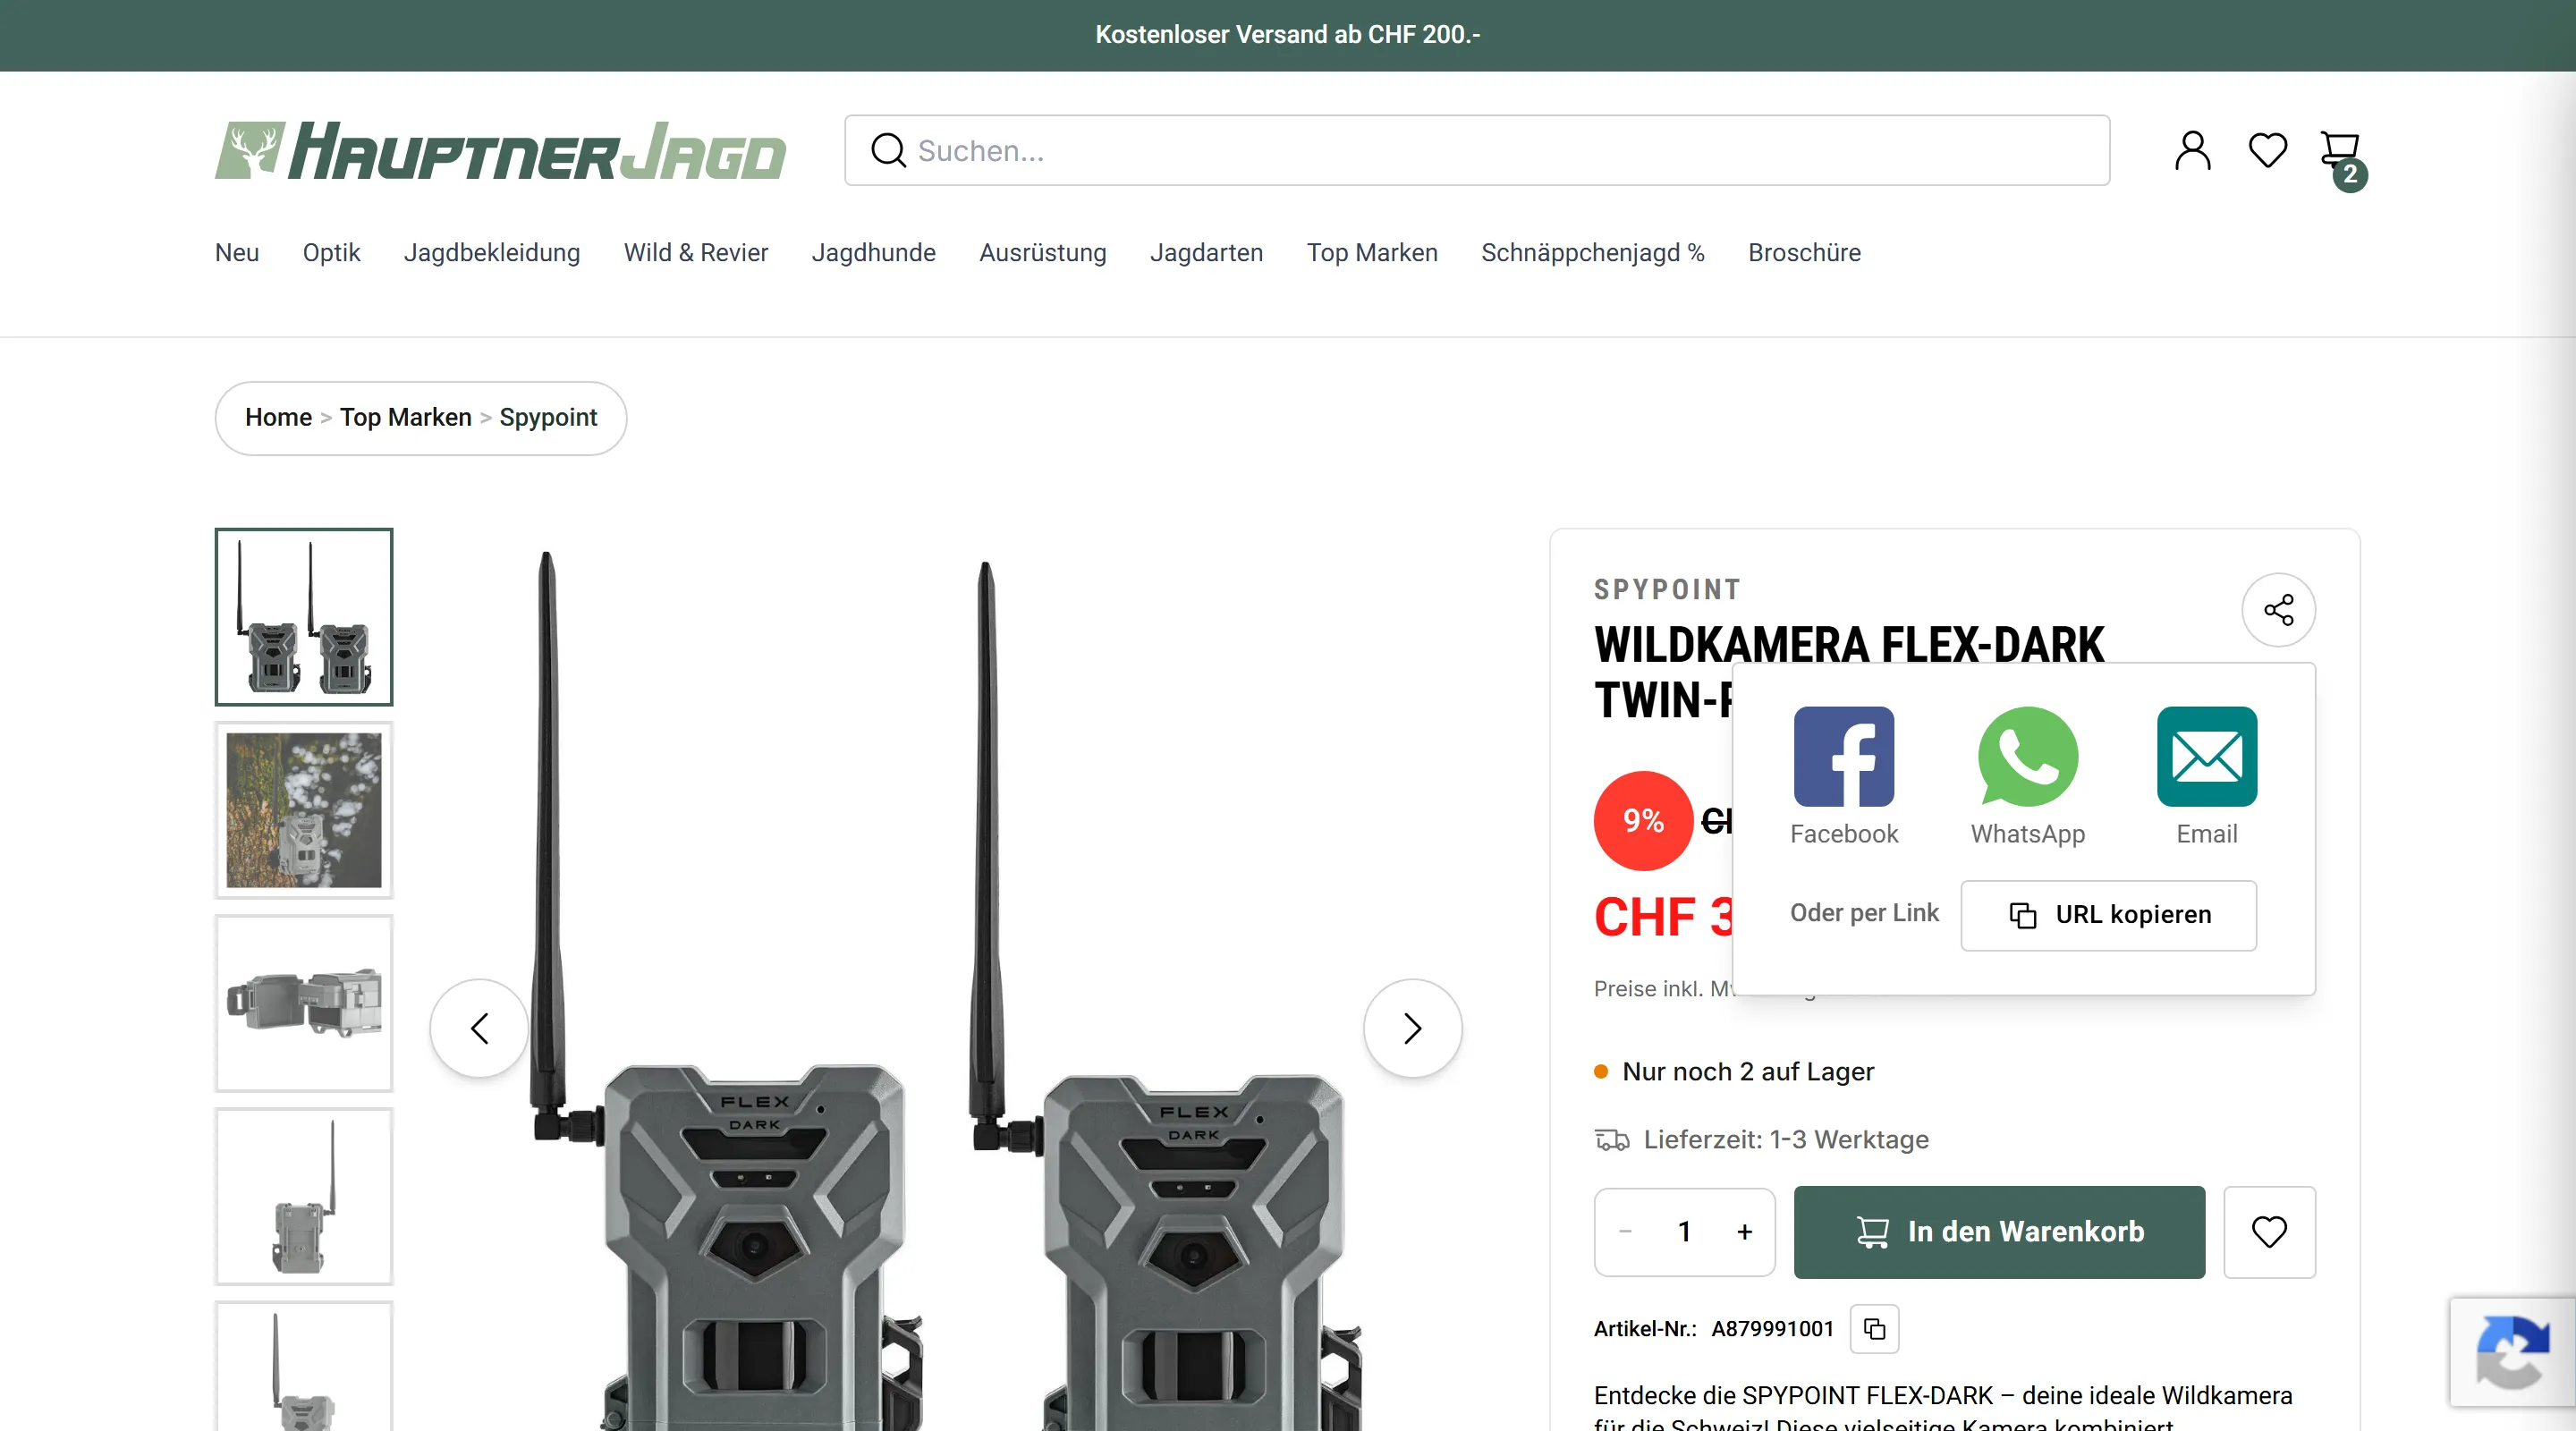
Task: Toggle the share icon button
Action: point(2278,610)
